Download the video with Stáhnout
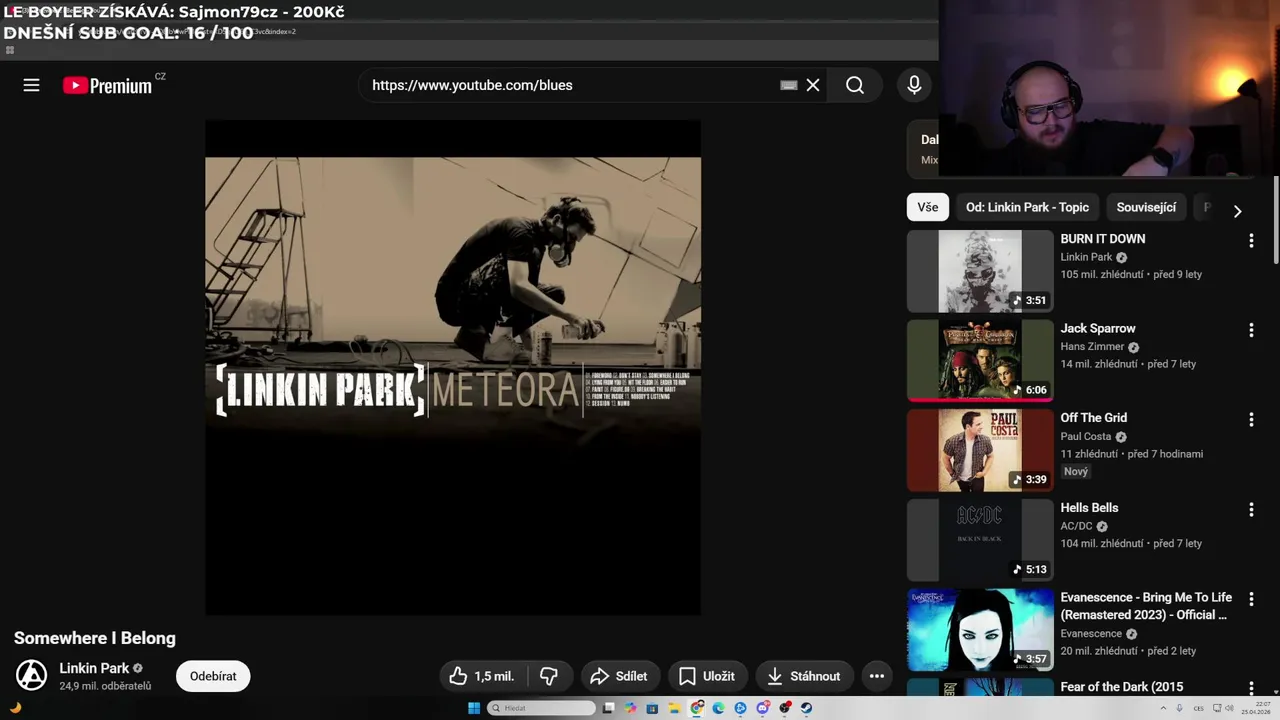Image resolution: width=1280 pixels, height=720 pixels. (x=803, y=676)
